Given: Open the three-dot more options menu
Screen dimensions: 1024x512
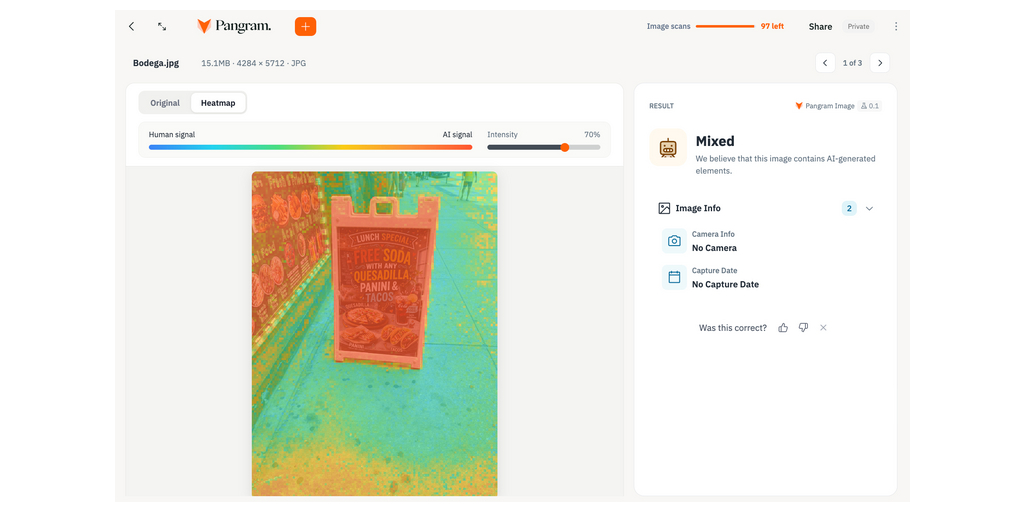Looking at the screenshot, I should pyautogui.click(x=896, y=26).
